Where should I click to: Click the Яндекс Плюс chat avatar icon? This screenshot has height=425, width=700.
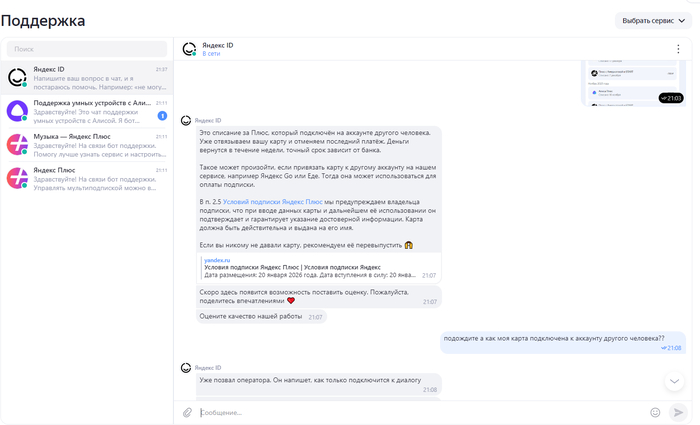pyautogui.click(x=17, y=178)
